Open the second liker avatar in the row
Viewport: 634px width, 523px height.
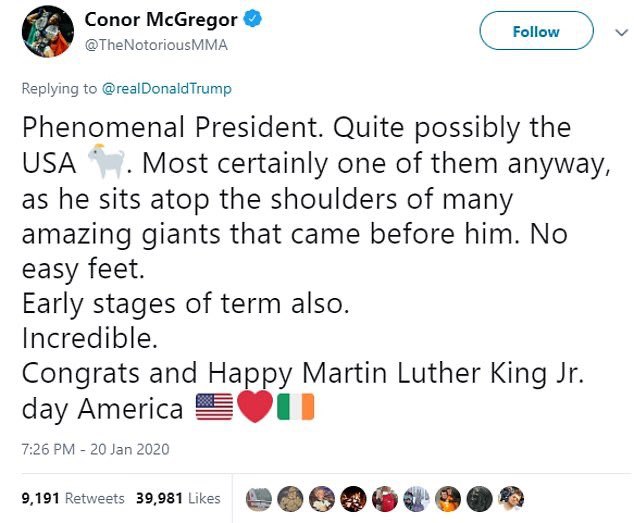point(290,498)
